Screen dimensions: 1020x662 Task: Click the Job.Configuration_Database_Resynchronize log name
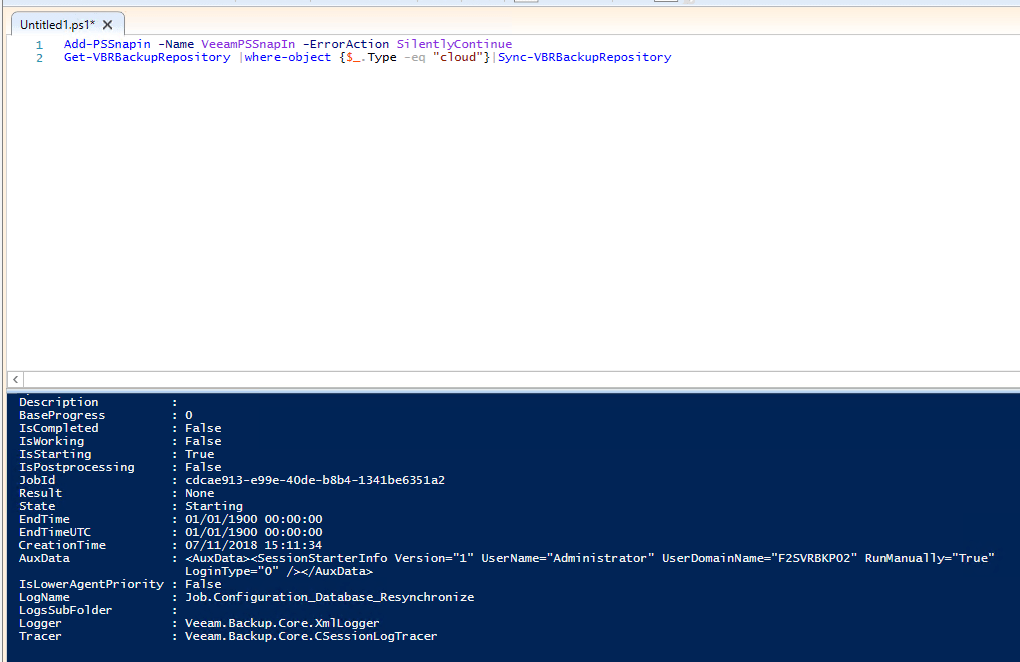[x=329, y=597]
